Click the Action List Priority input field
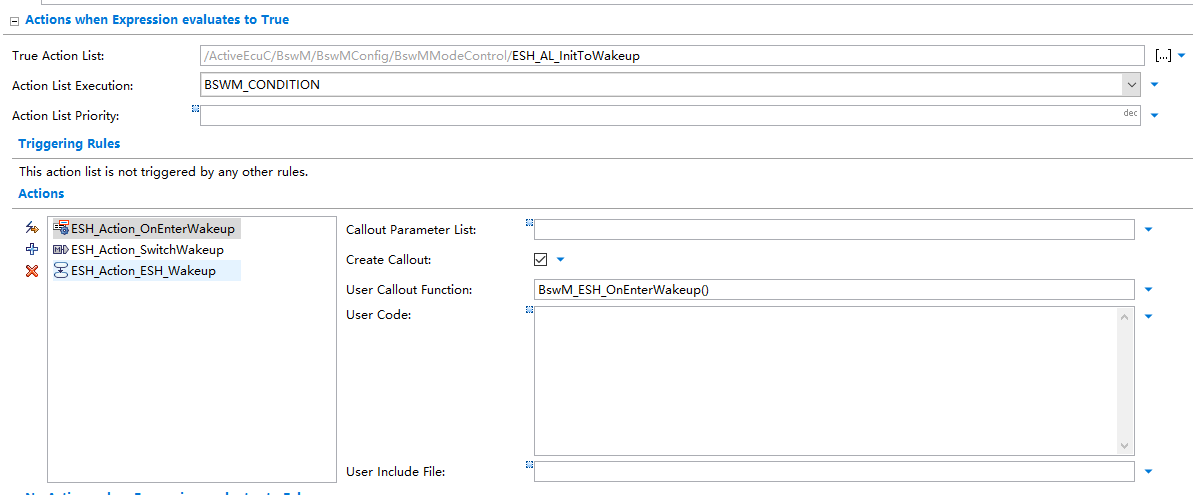The width and height of the screenshot is (1193, 495). pyautogui.click(x=670, y=116)
